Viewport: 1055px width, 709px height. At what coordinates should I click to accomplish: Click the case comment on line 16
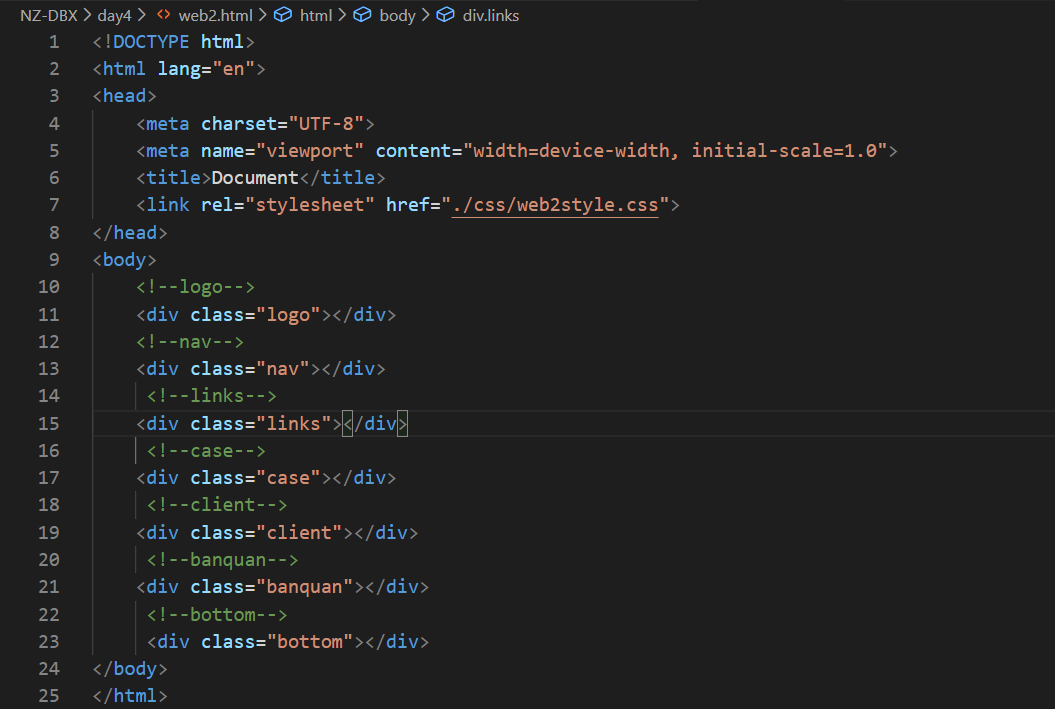[206, 451]
